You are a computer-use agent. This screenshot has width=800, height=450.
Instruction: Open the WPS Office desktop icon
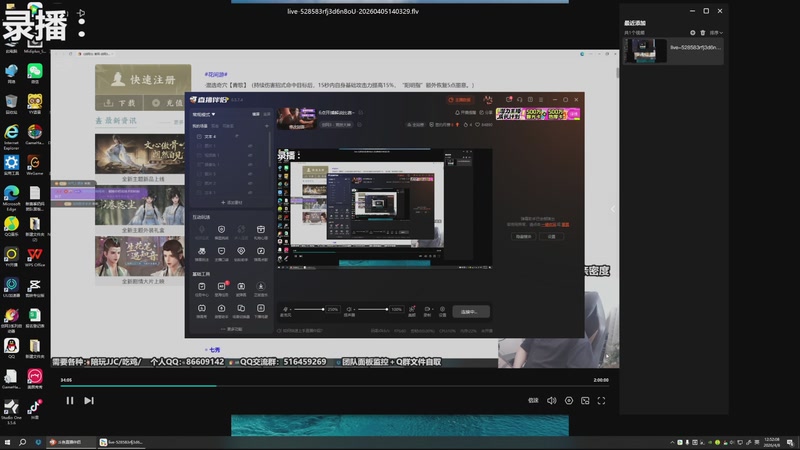[x=35, y=257]
